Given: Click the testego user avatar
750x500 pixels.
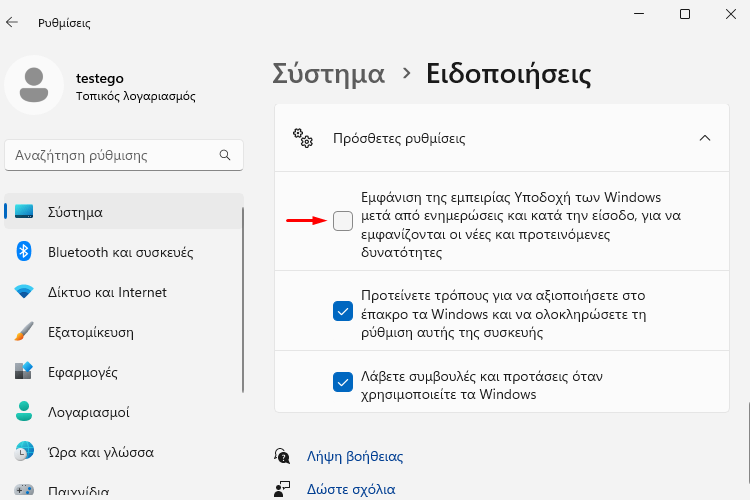Looking at the screenshot, I should tap(34, 85).
